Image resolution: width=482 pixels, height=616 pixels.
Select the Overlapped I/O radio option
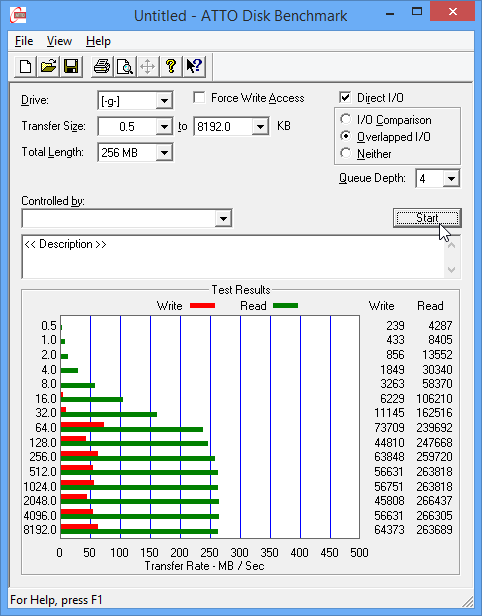point(346,136)
